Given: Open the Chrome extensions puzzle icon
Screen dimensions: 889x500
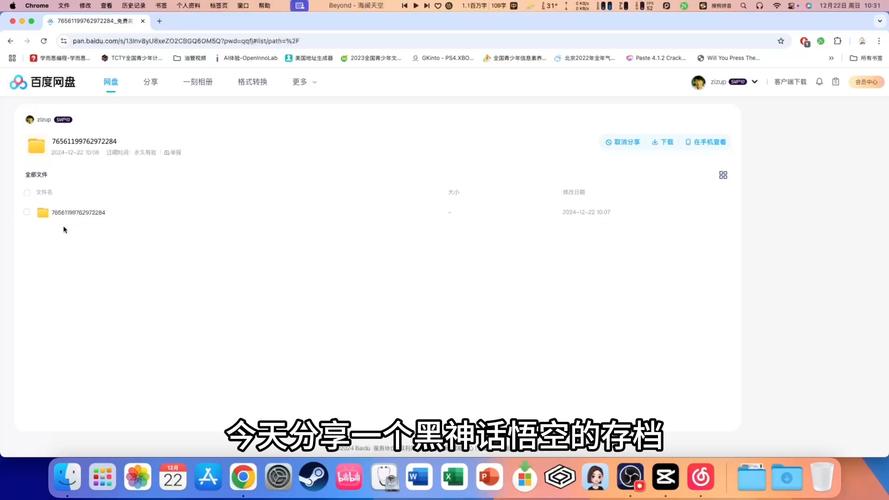Looking at the screenshot, I should [x=837, y=41].
